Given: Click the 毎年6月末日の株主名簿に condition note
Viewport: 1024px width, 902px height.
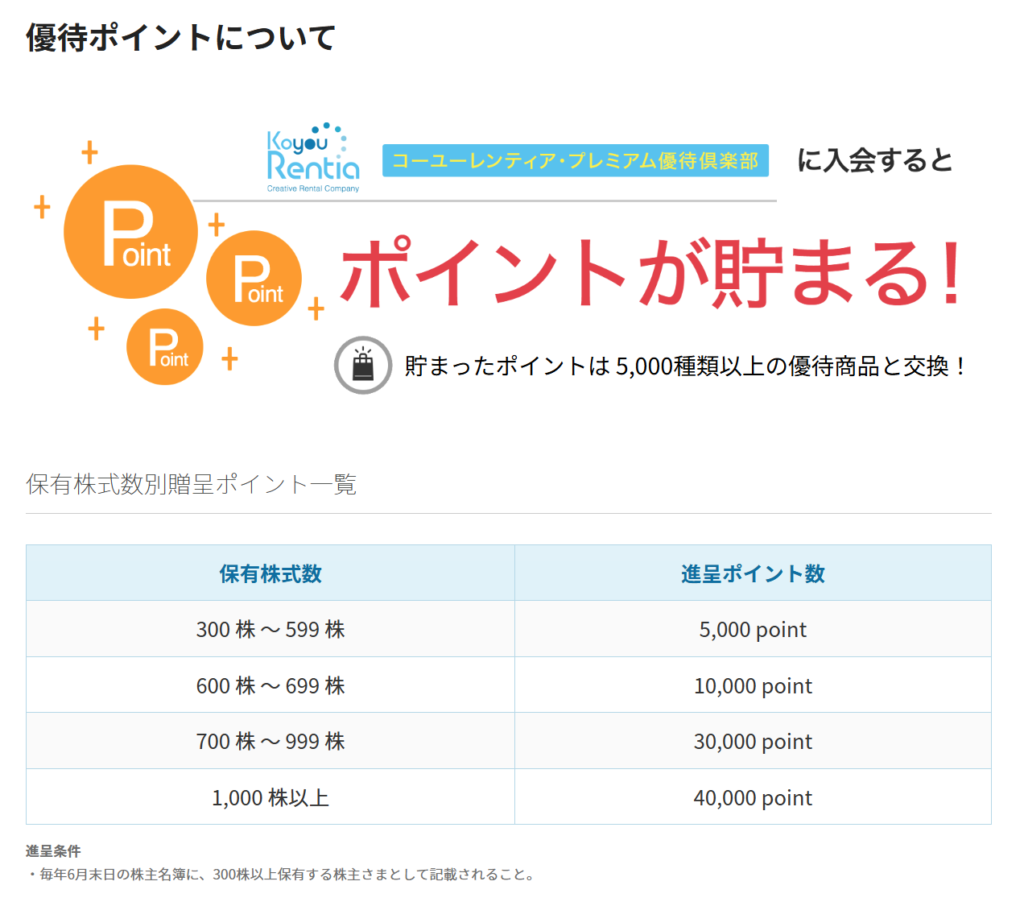Looking at the screenshot, I should click(x=282, y=874).
